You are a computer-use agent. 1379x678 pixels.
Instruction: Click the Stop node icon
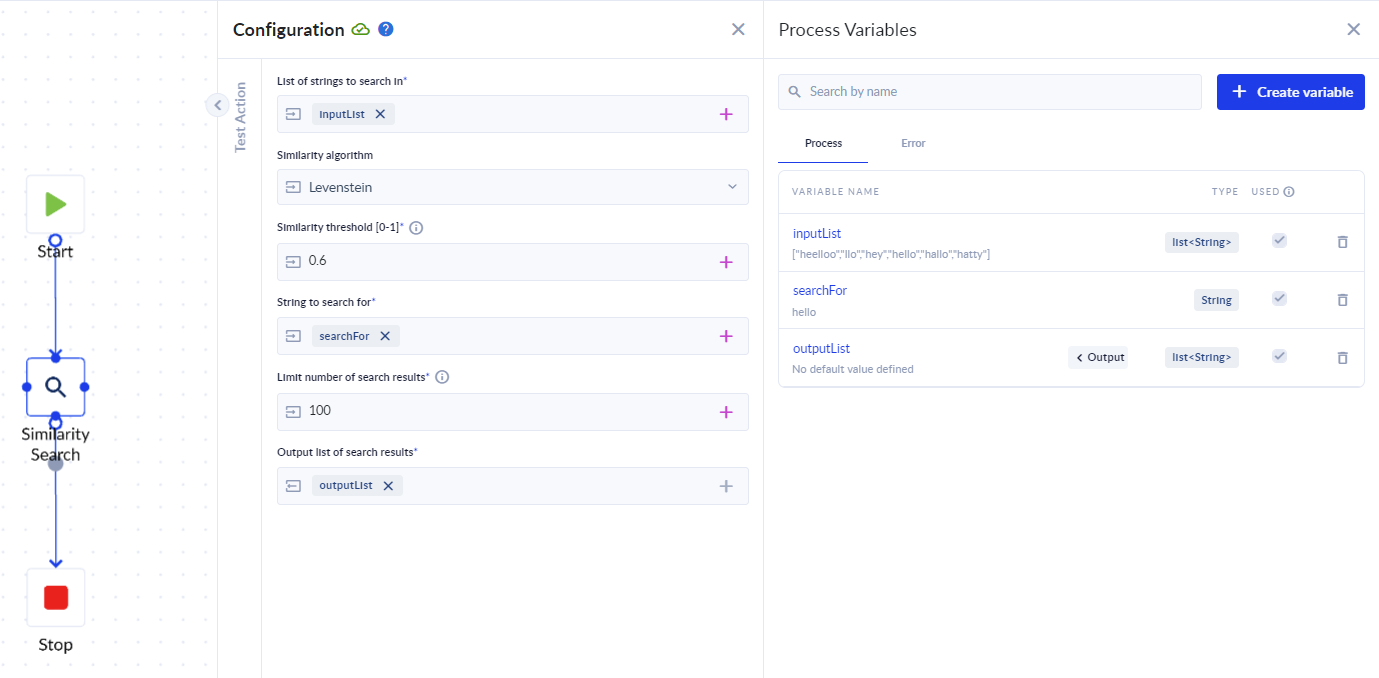tap(55, 597)
